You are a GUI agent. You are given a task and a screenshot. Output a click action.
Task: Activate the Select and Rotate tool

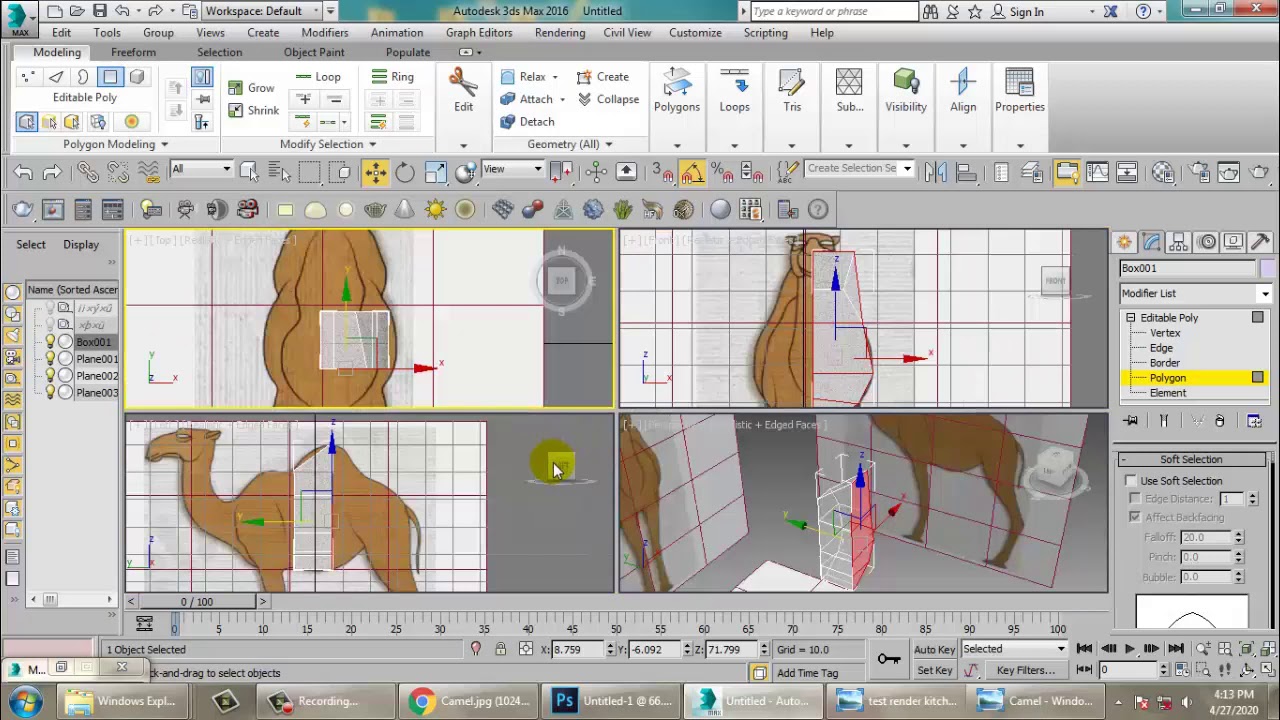405,172
